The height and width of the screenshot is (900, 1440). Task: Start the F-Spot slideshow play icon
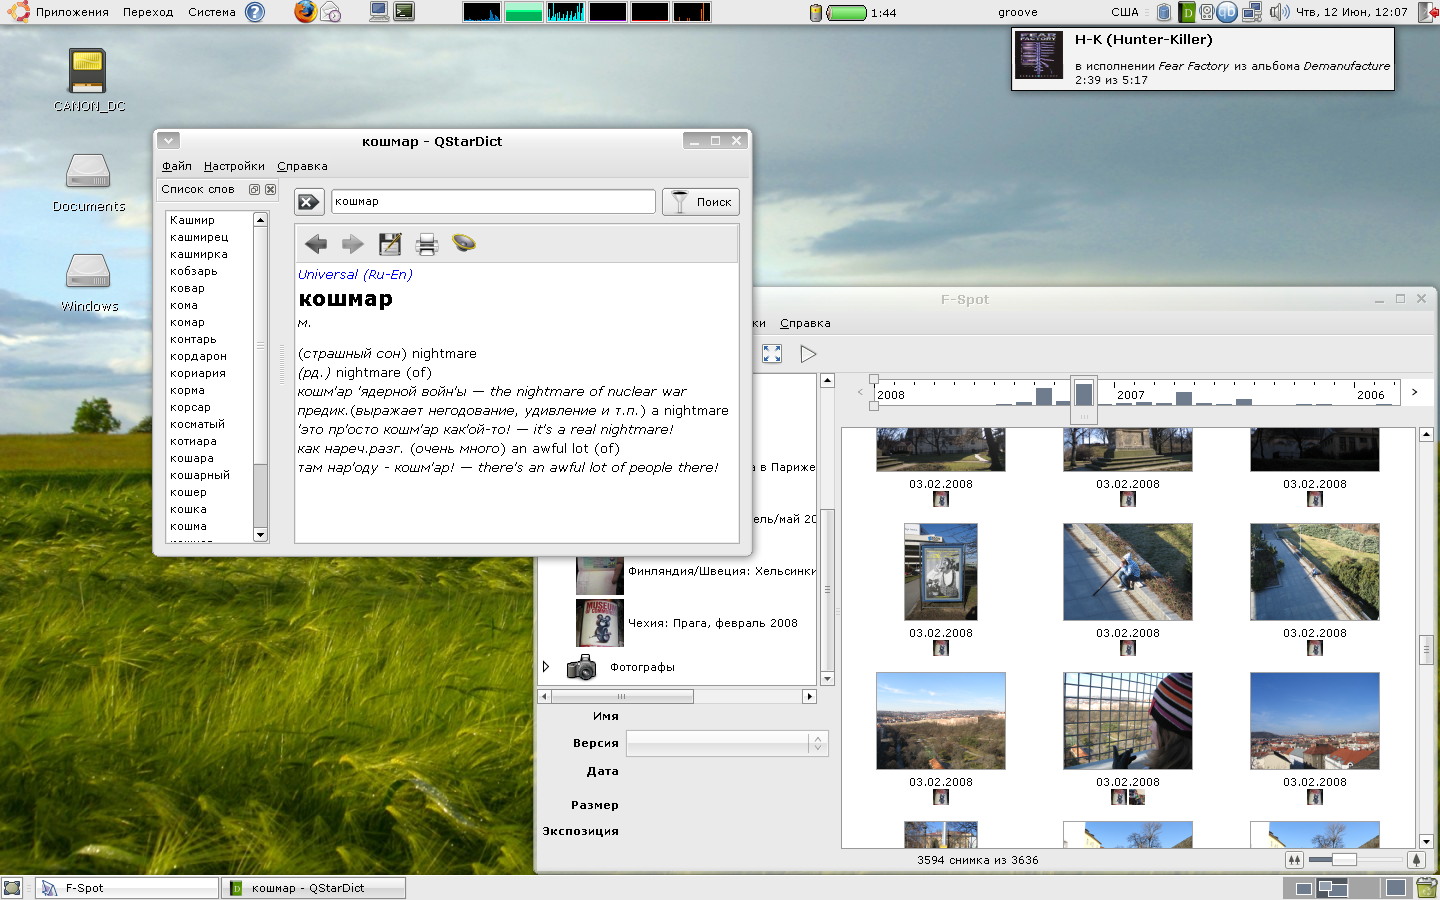(x=808, y=354)
